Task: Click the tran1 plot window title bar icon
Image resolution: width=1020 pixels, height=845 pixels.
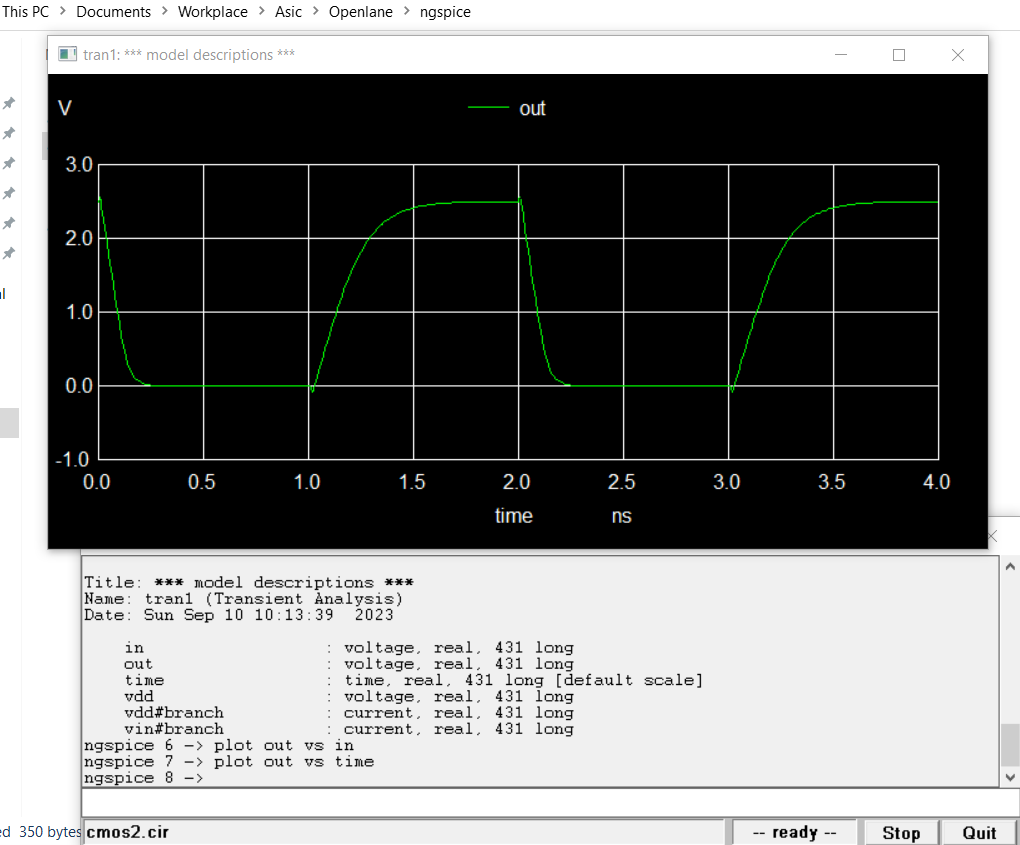Action: (x=68, y=54)
